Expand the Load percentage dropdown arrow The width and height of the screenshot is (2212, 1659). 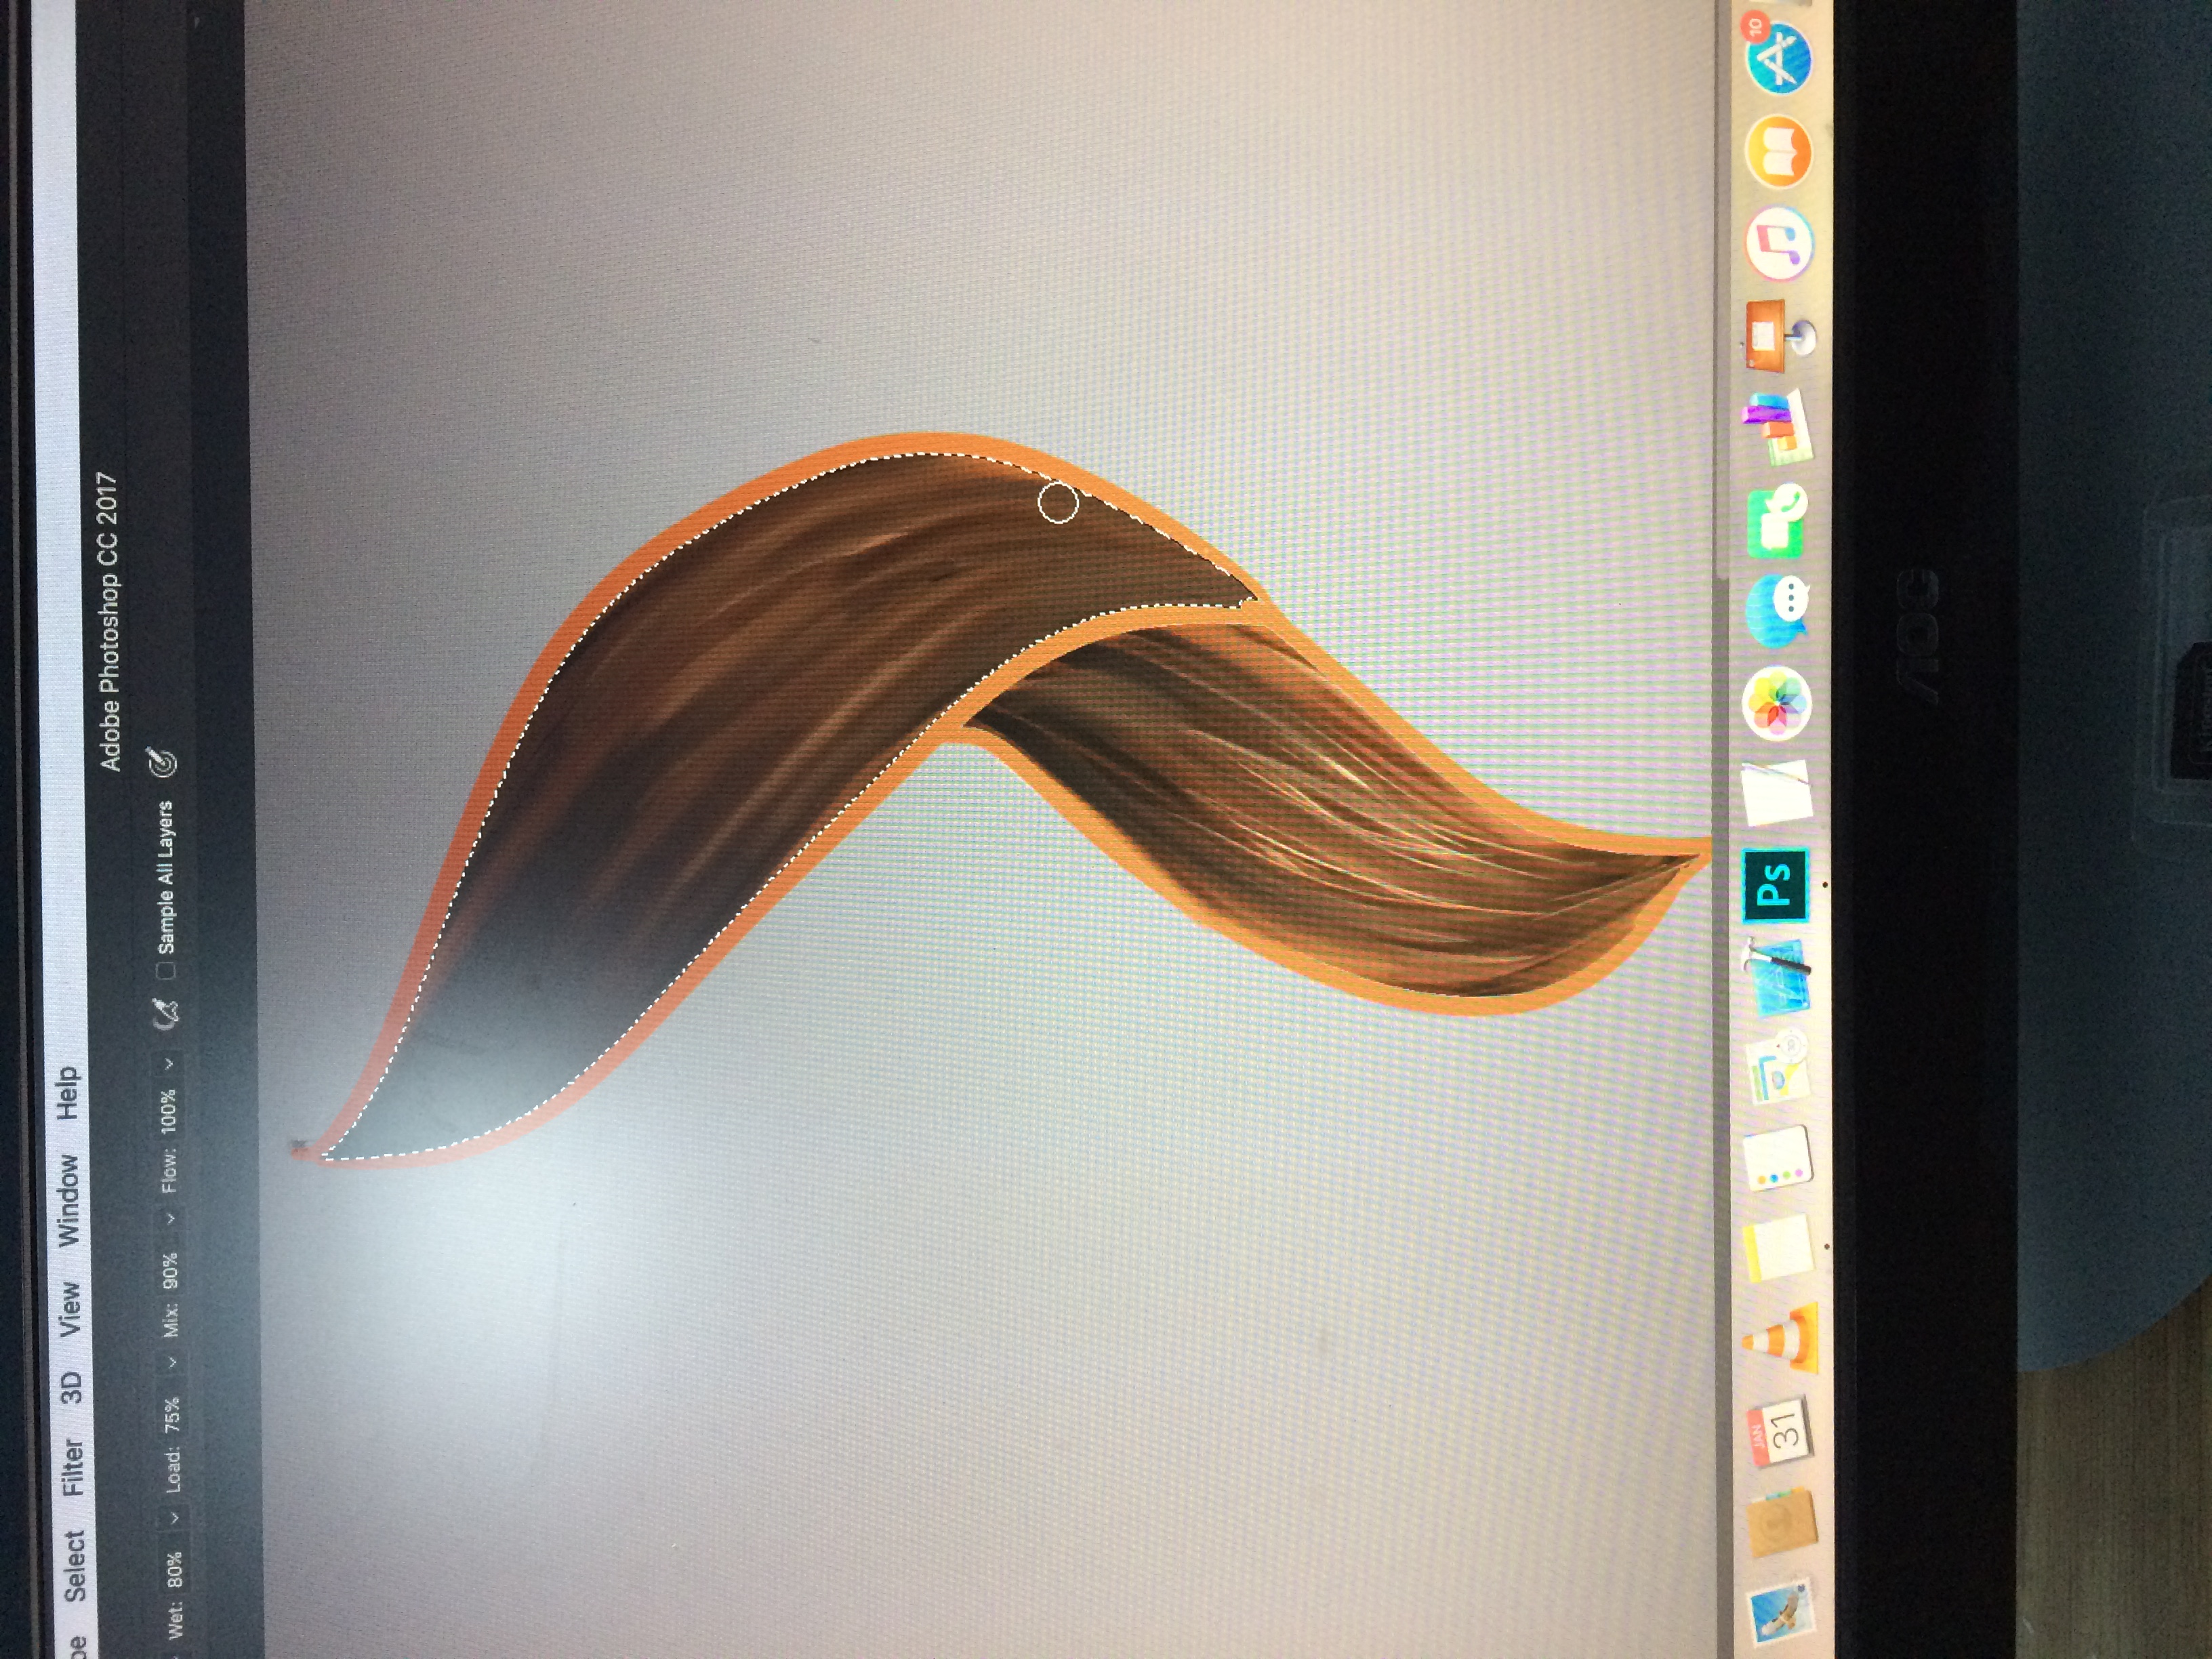pyautogui.click(x=172, y=1363)
